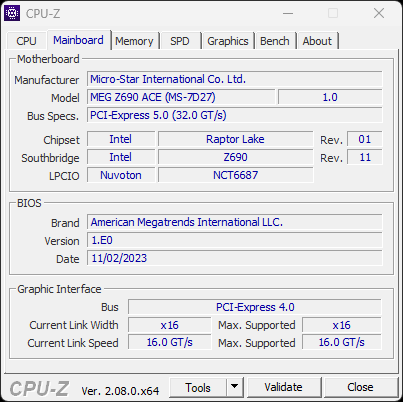Viewport: 403px width, 402px height.
Task: Click the BIOS Version field 1.E0
Action: point(235,240)
